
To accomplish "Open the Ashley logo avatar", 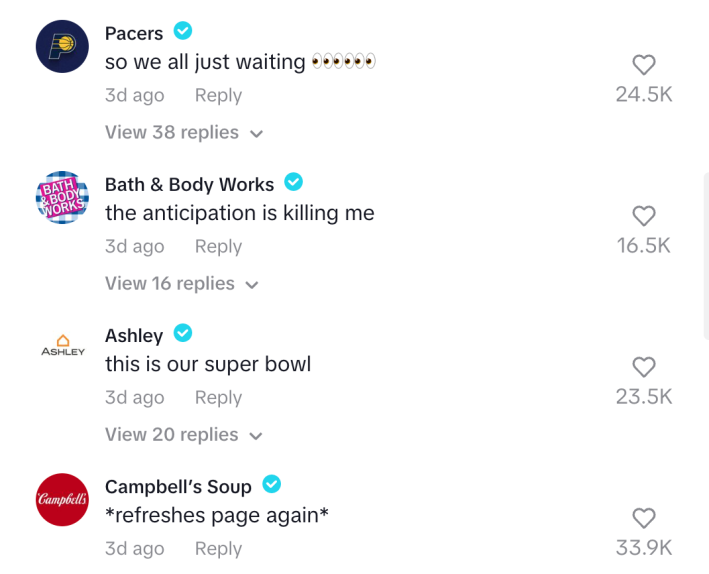I will tap(62, 347).
